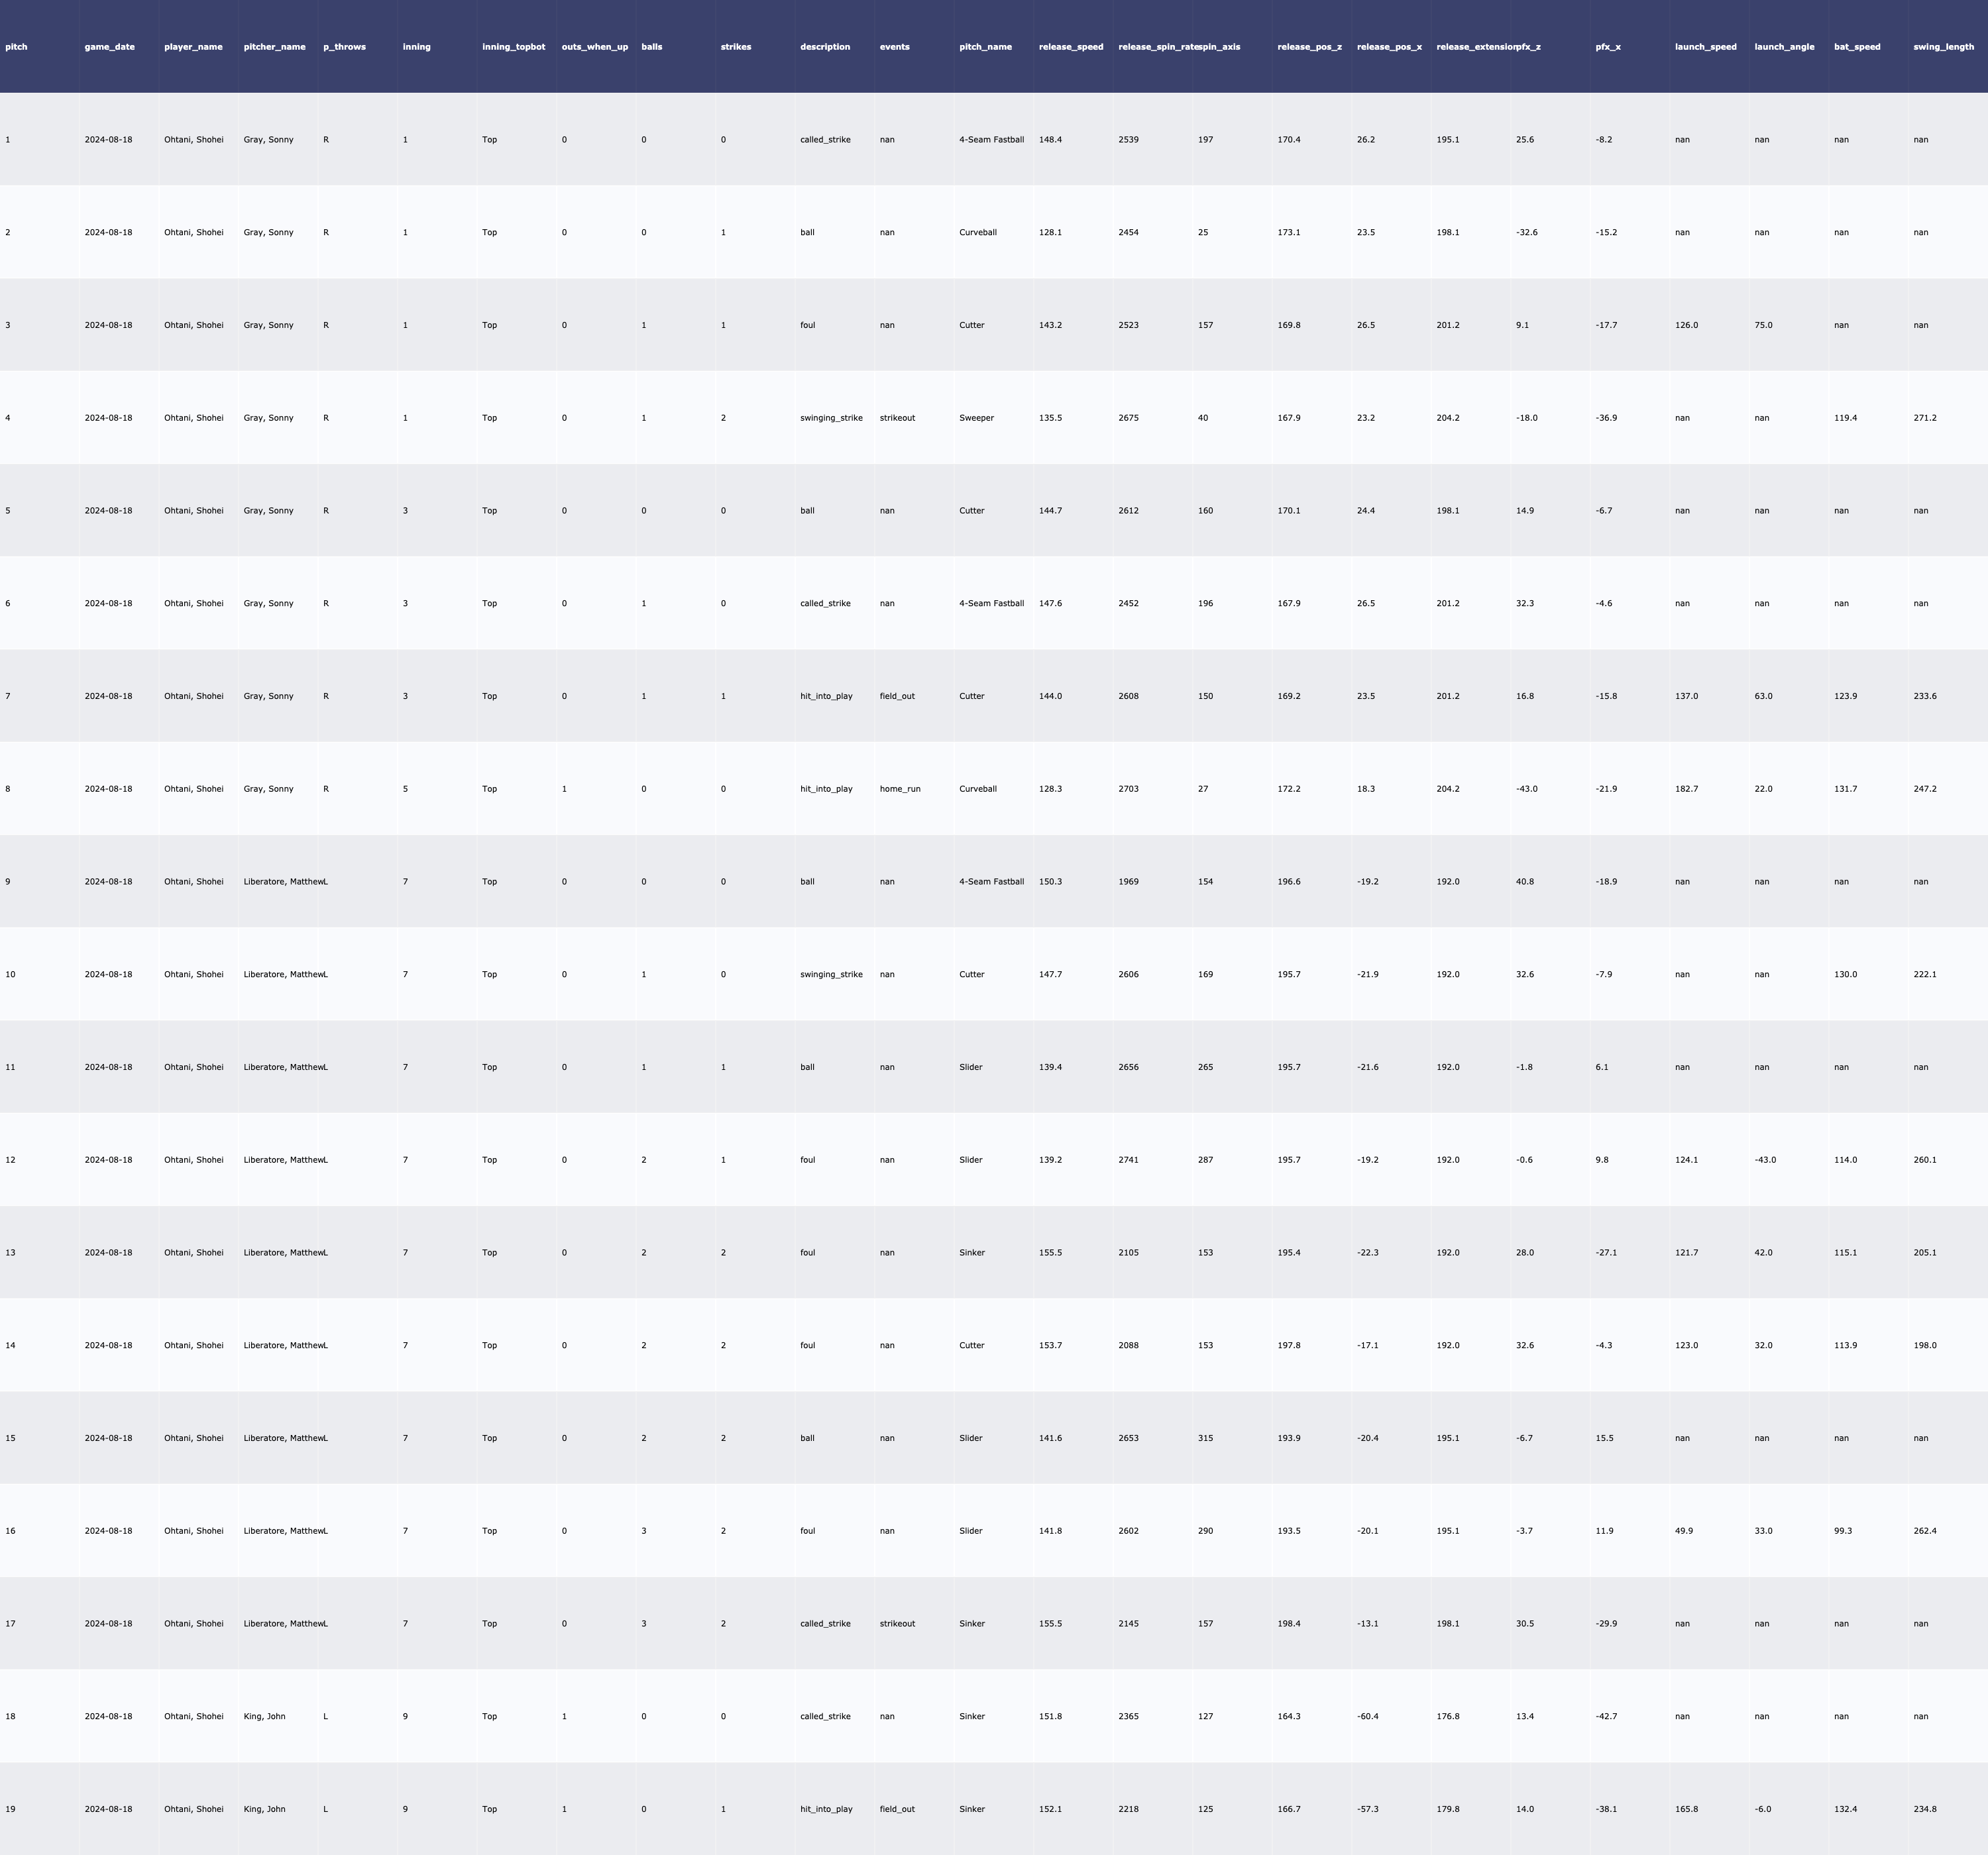Image resolution: width=1988 pixels, height=1855 pixels.
Task: Select the -60.4 release_pos_x cell
Action: click(x=1367, y=1716)
